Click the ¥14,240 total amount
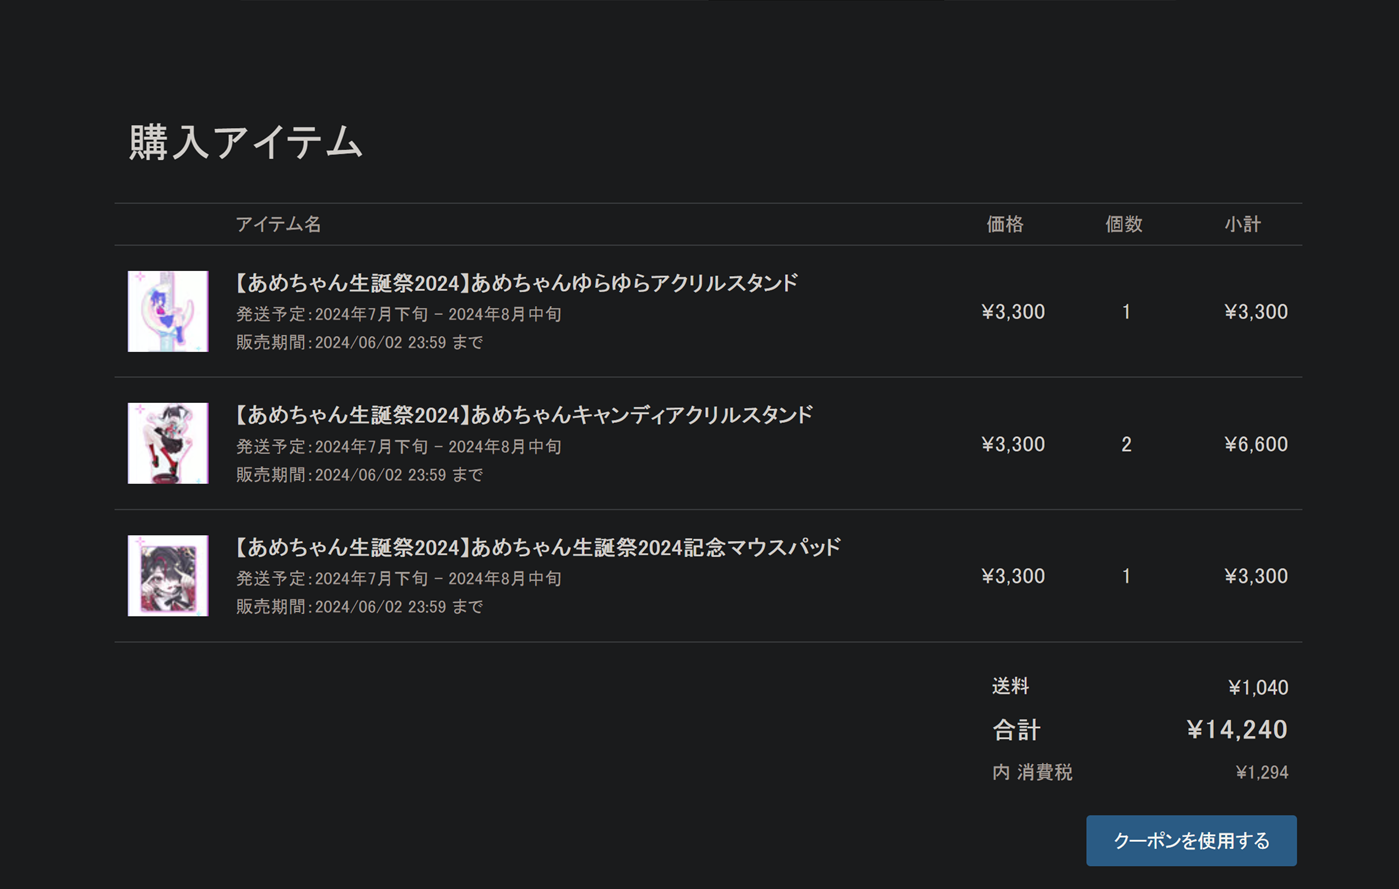 tap(1236, 730)
